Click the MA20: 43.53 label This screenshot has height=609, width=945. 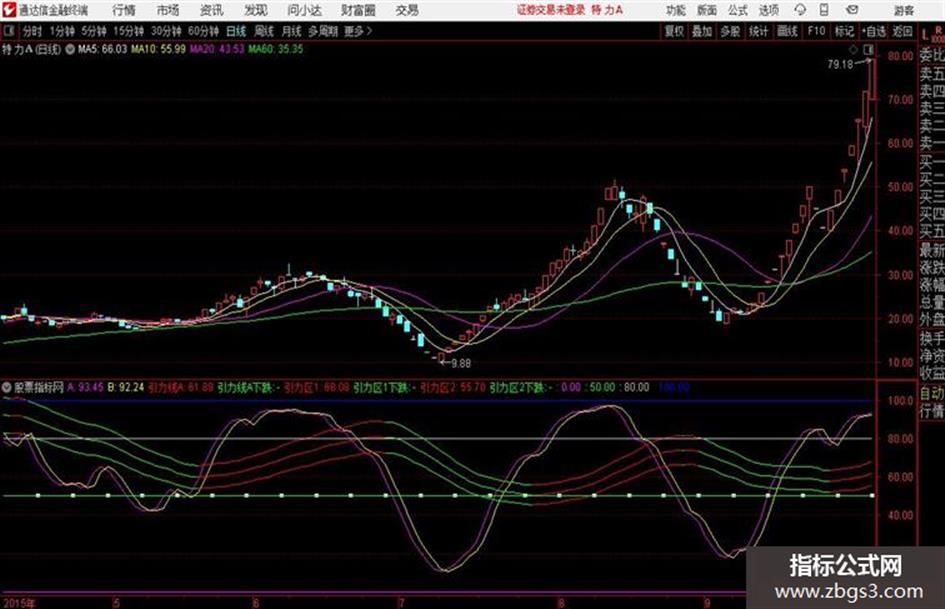point(217,49)
